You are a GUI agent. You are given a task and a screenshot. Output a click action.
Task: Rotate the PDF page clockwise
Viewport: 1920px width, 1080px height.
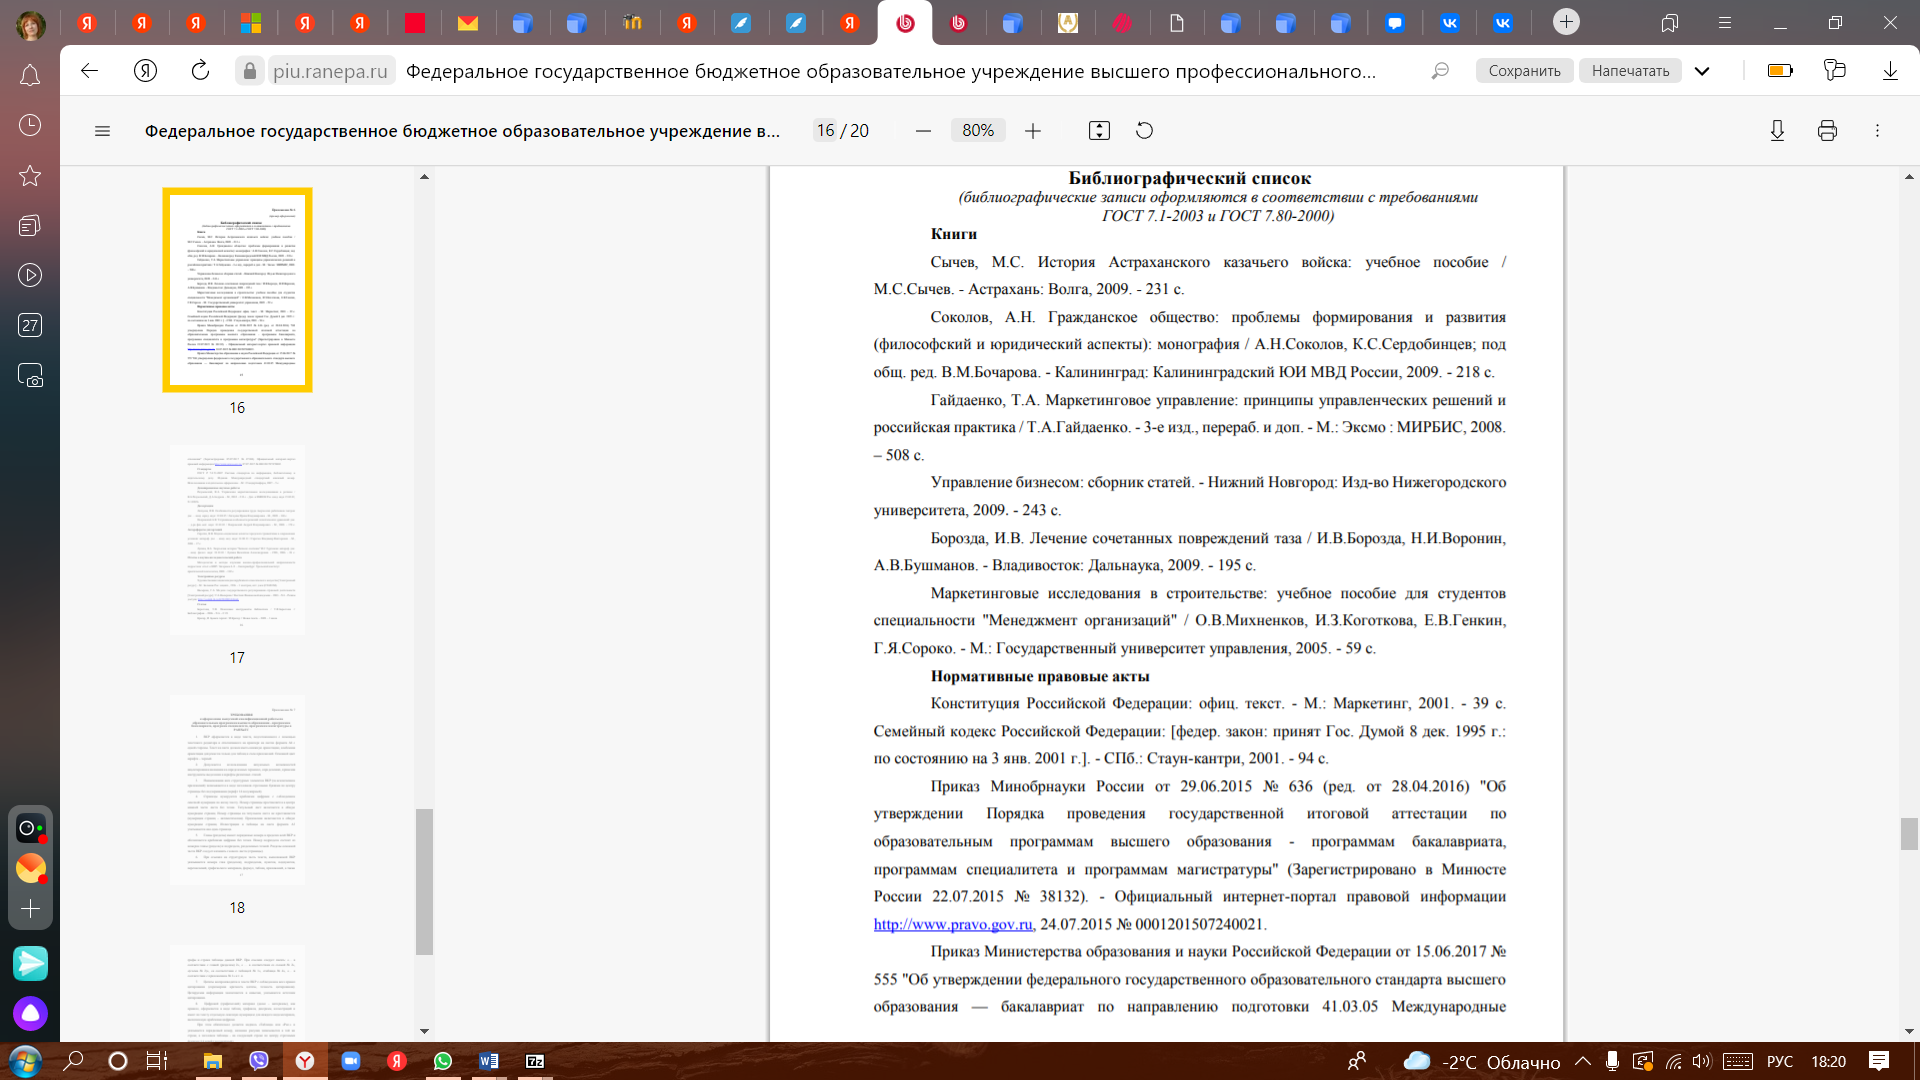[1144, 131]
